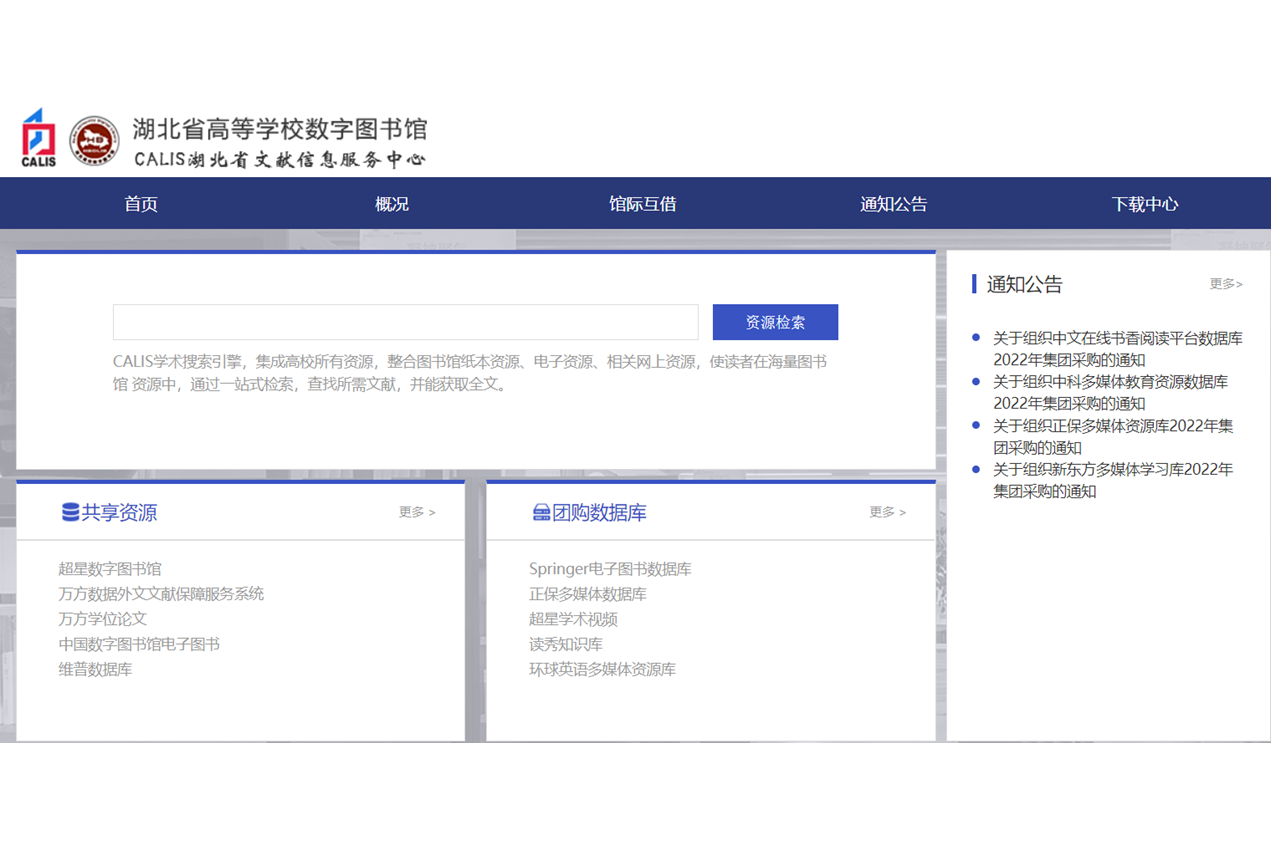
Task: Open 读秀知识库 link
Action: pyautogui.click(x=566, y=644)
